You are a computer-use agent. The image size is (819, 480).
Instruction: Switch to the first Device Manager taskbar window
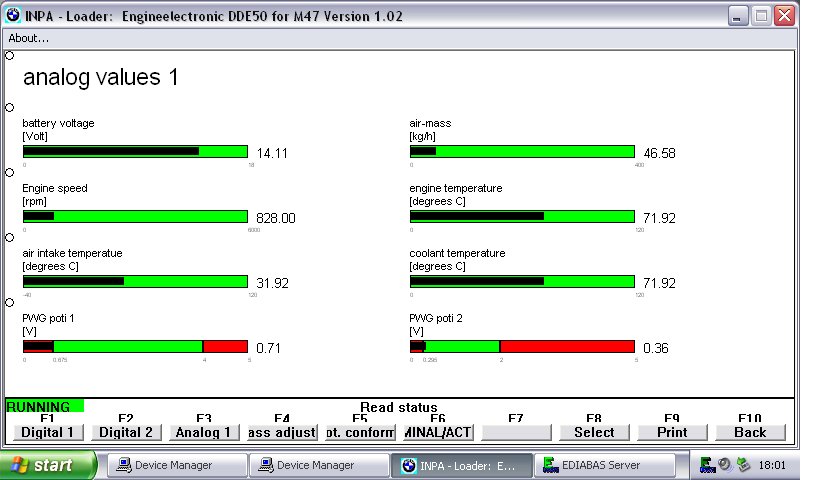tap(177, 465)
